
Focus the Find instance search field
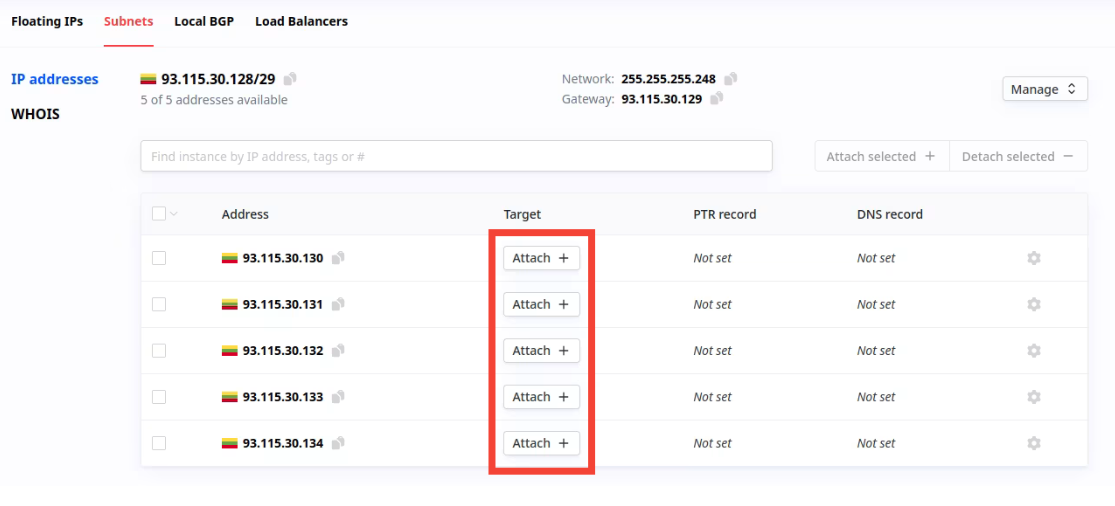coord(456,156)
